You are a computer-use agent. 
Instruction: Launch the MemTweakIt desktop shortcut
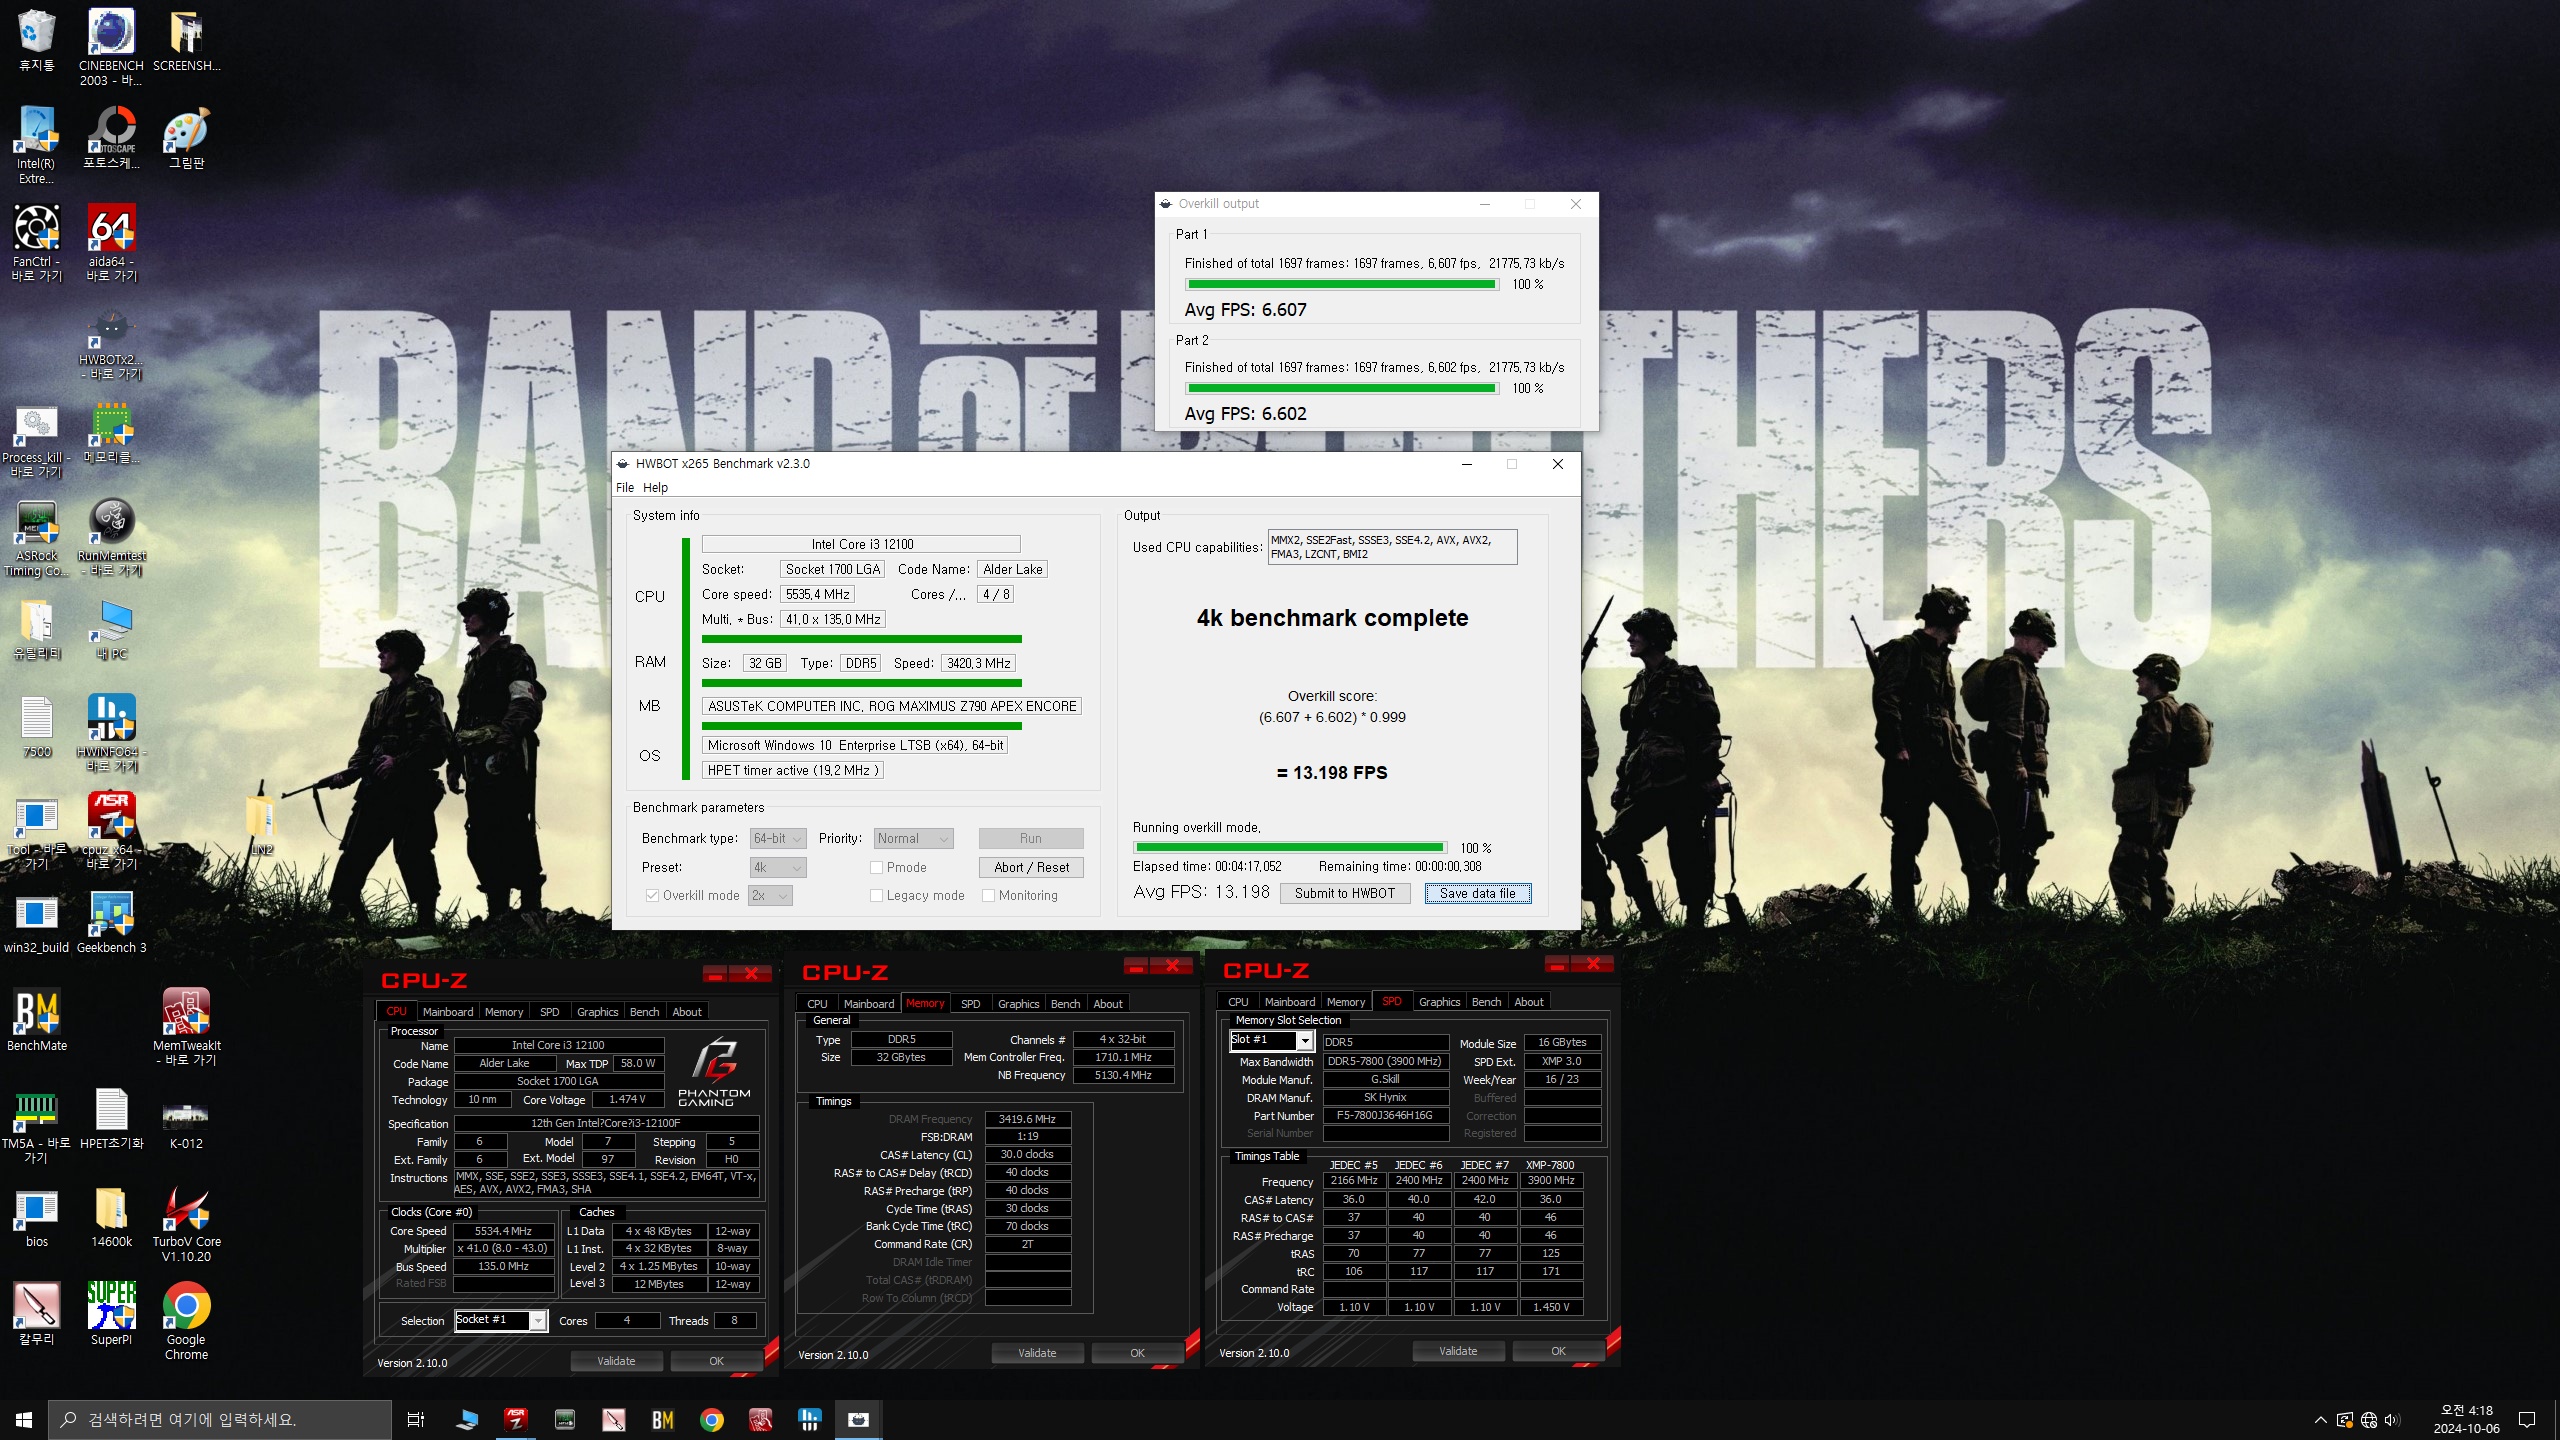tap(186, 1026)
